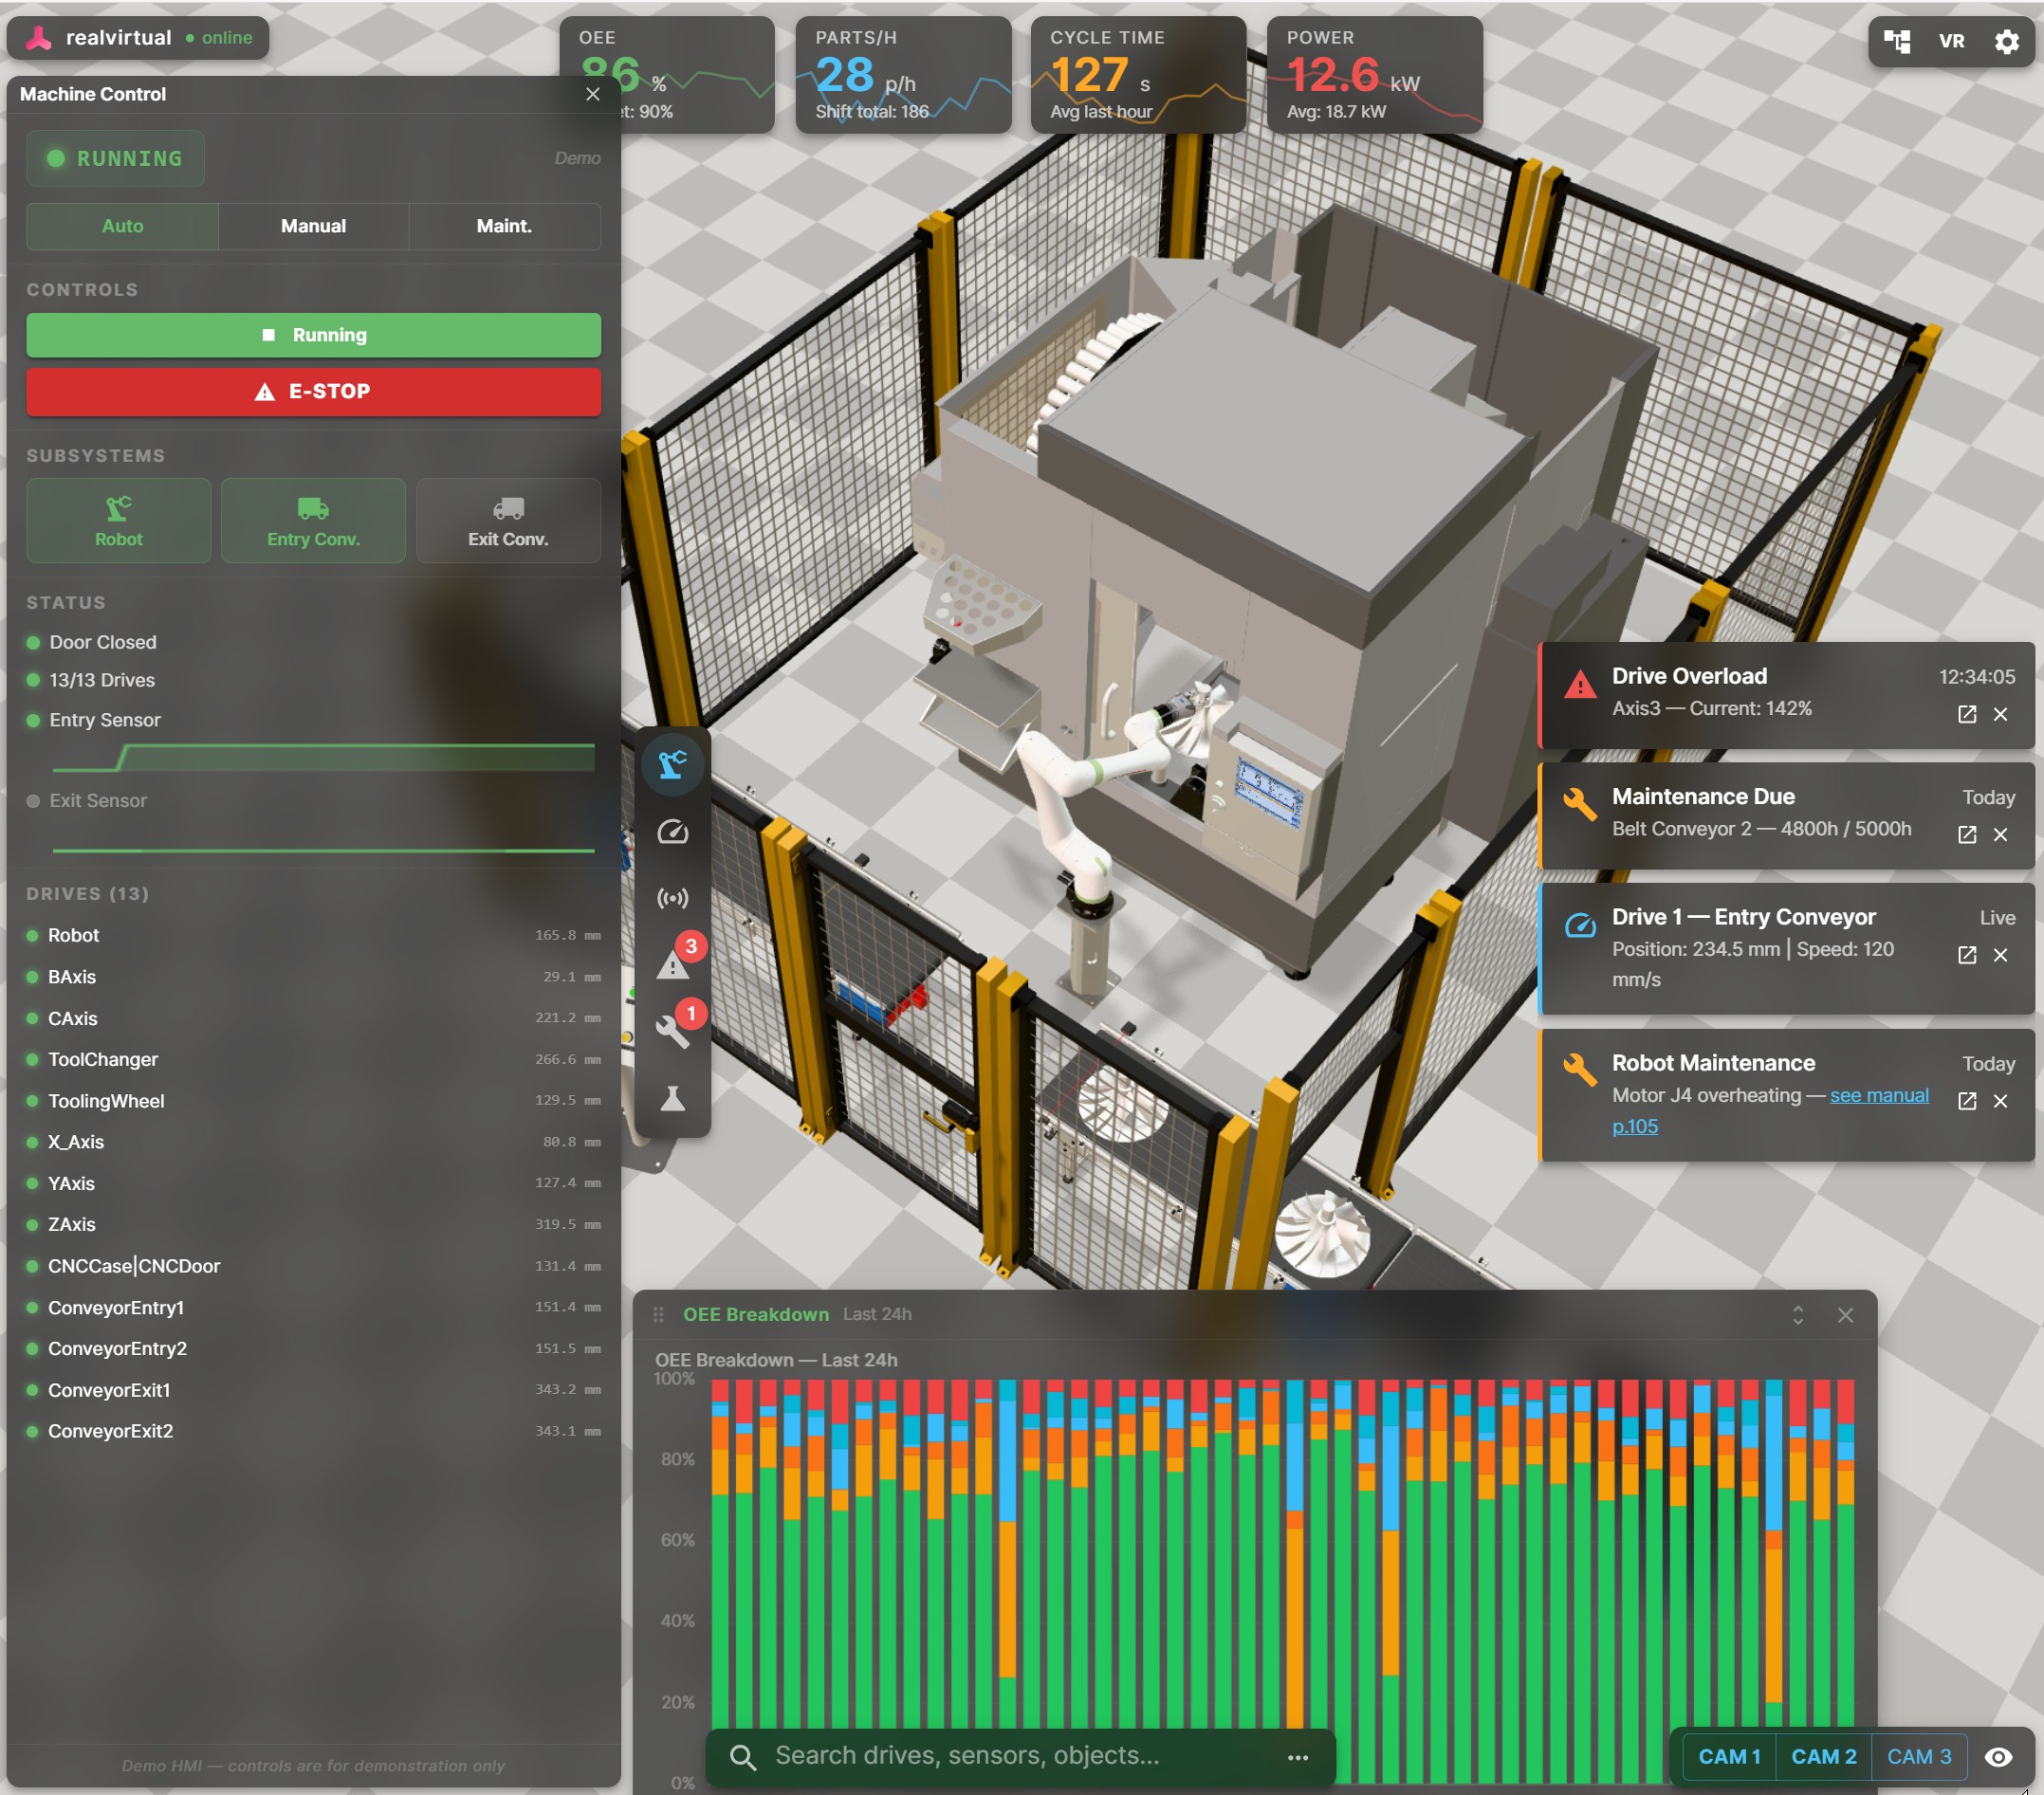The width and height of the screenshot is (2044, 1795).
Task: Click the hierarchy tree icon at top right
Action: [1897, 41]
